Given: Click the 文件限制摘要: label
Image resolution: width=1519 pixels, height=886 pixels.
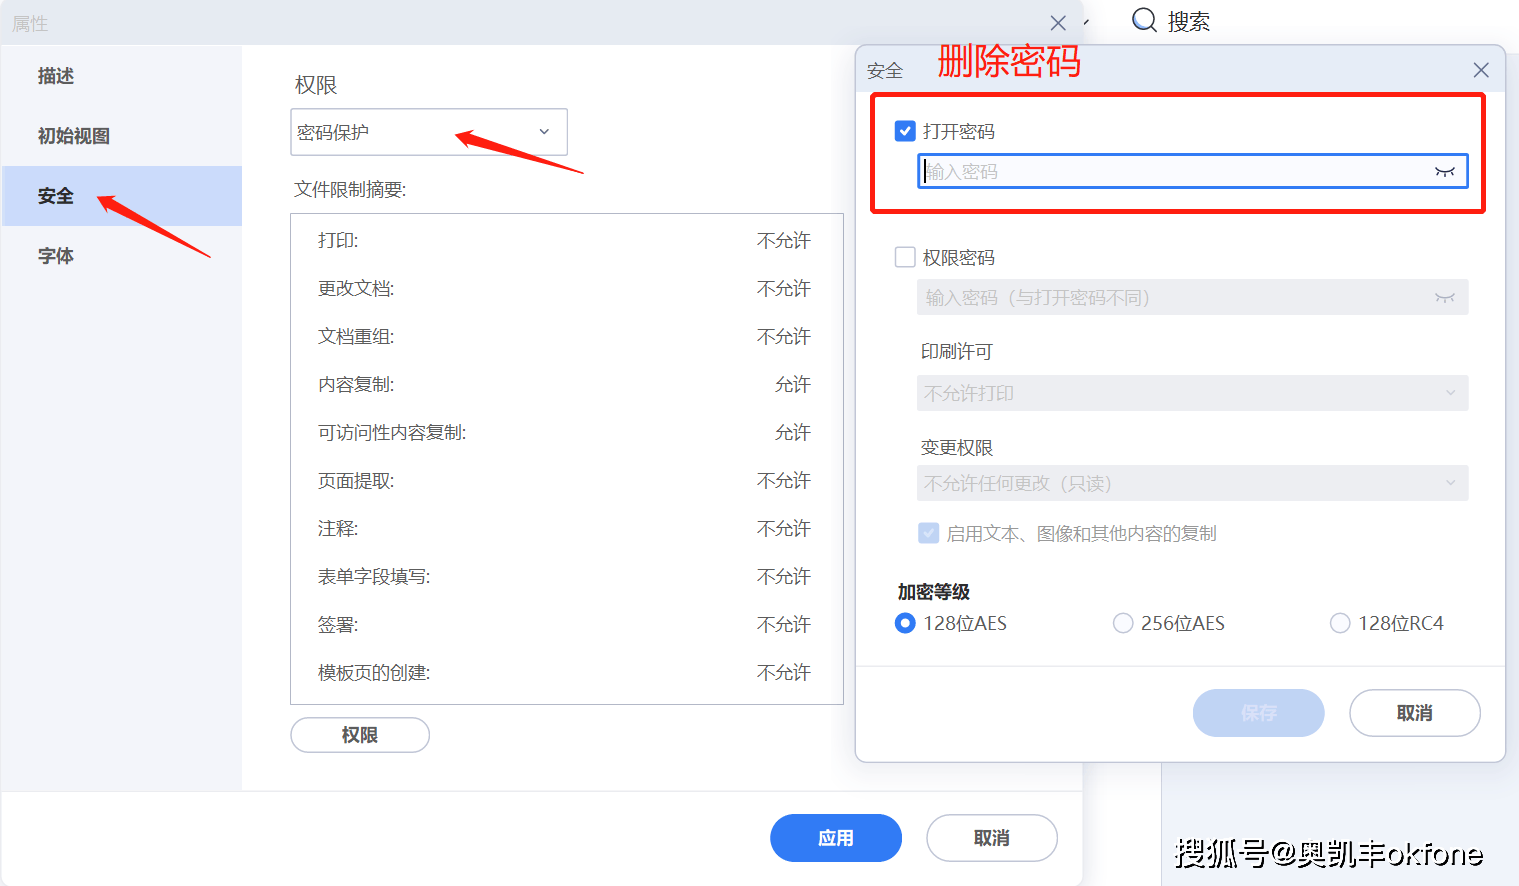Looking at the screenshot, I should tap(350, 189).
